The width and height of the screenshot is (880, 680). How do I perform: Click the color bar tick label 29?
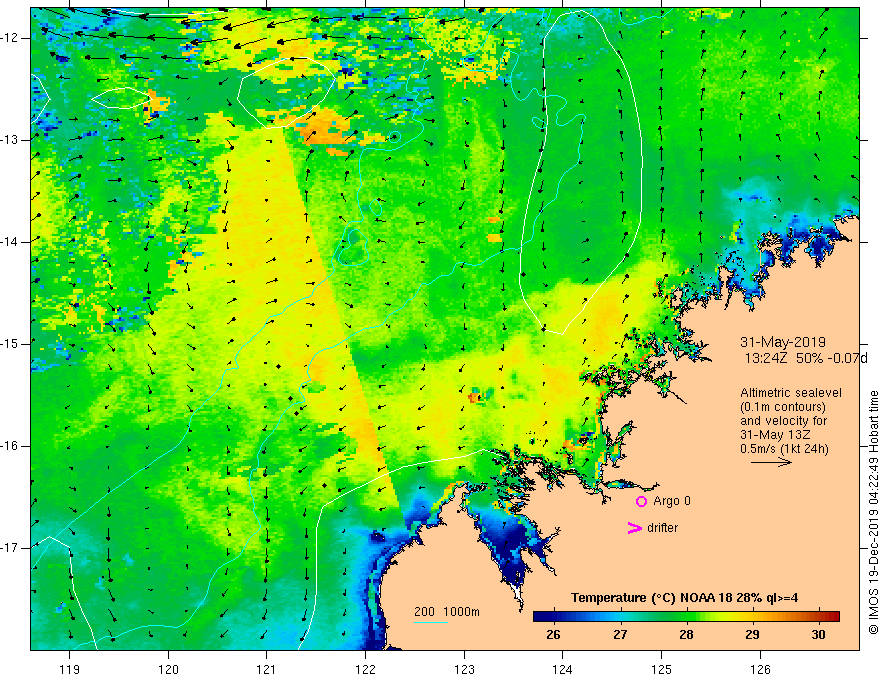click(752, 635)
